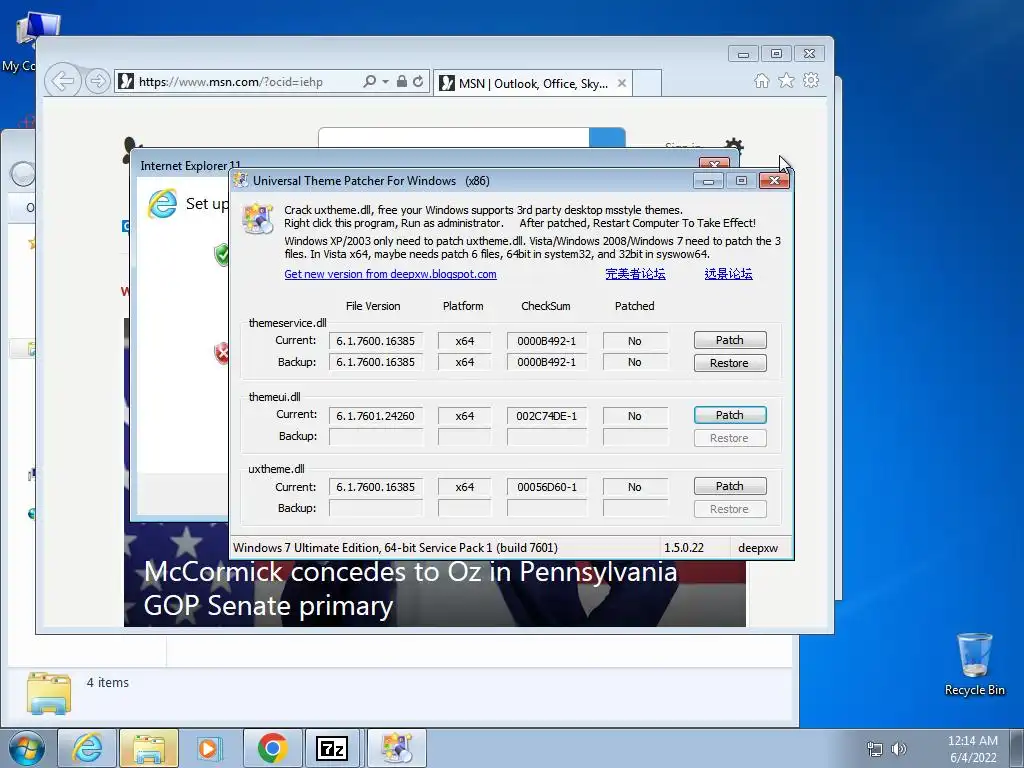Open Internet Explorer from the taskbar
The width and height of the screenshot is (1024, 768).
coord(87,748)
